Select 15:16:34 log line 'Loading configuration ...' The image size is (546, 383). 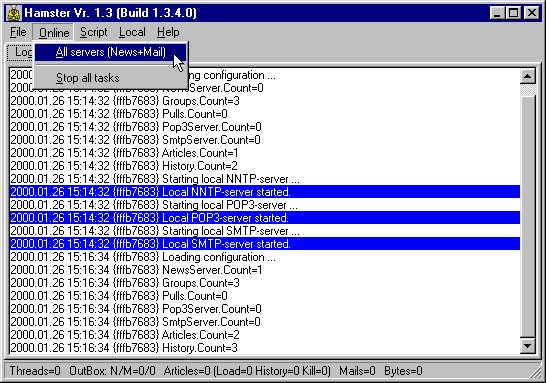(265, 257)
